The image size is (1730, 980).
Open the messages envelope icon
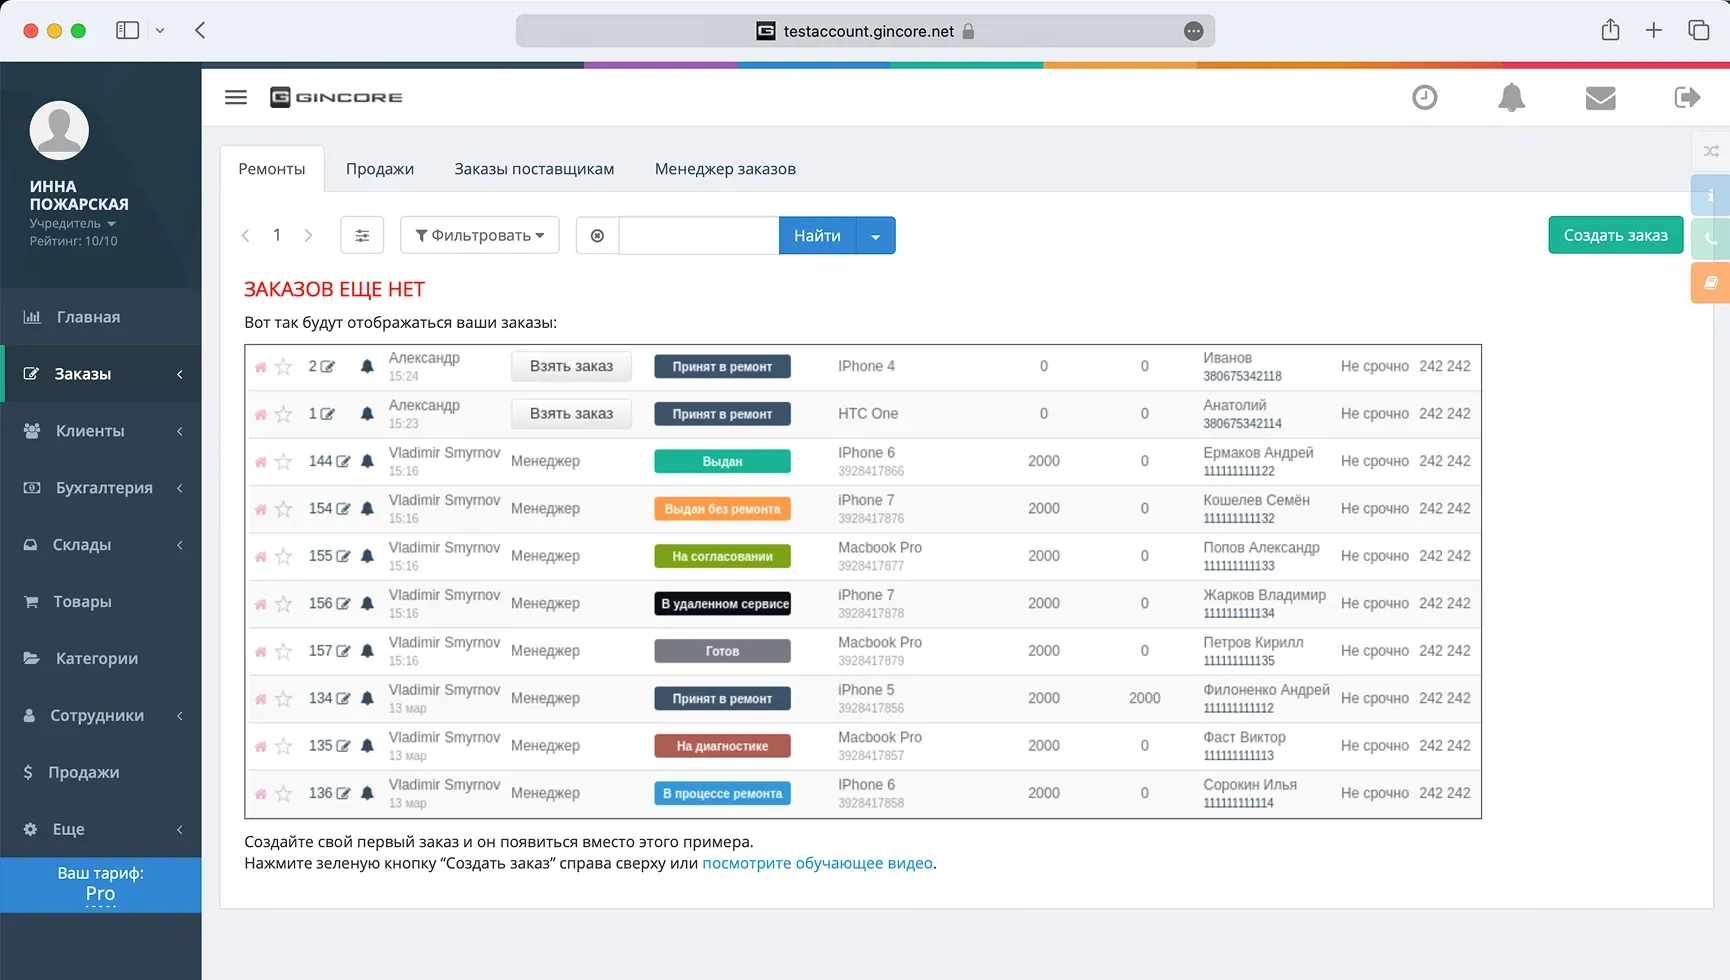click(1600, 97)
